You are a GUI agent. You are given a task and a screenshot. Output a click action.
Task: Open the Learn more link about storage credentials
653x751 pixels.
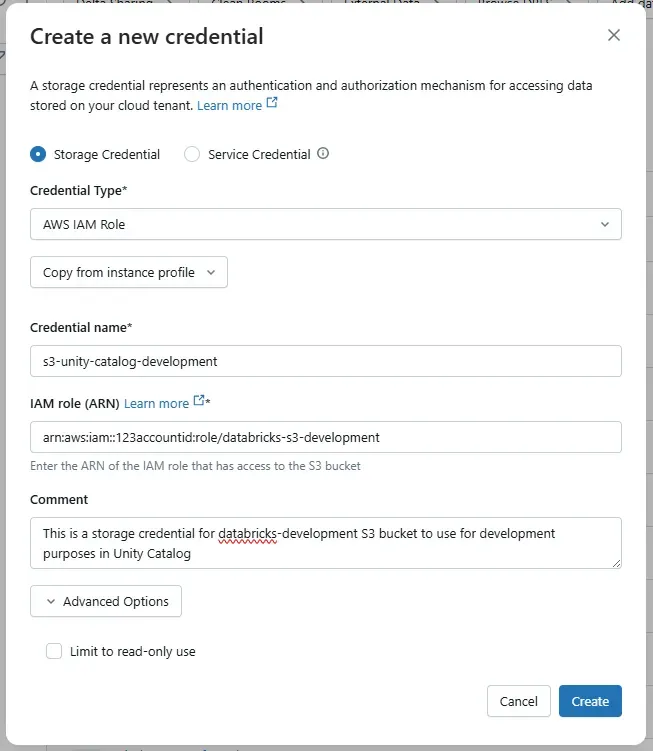(229, 105)
